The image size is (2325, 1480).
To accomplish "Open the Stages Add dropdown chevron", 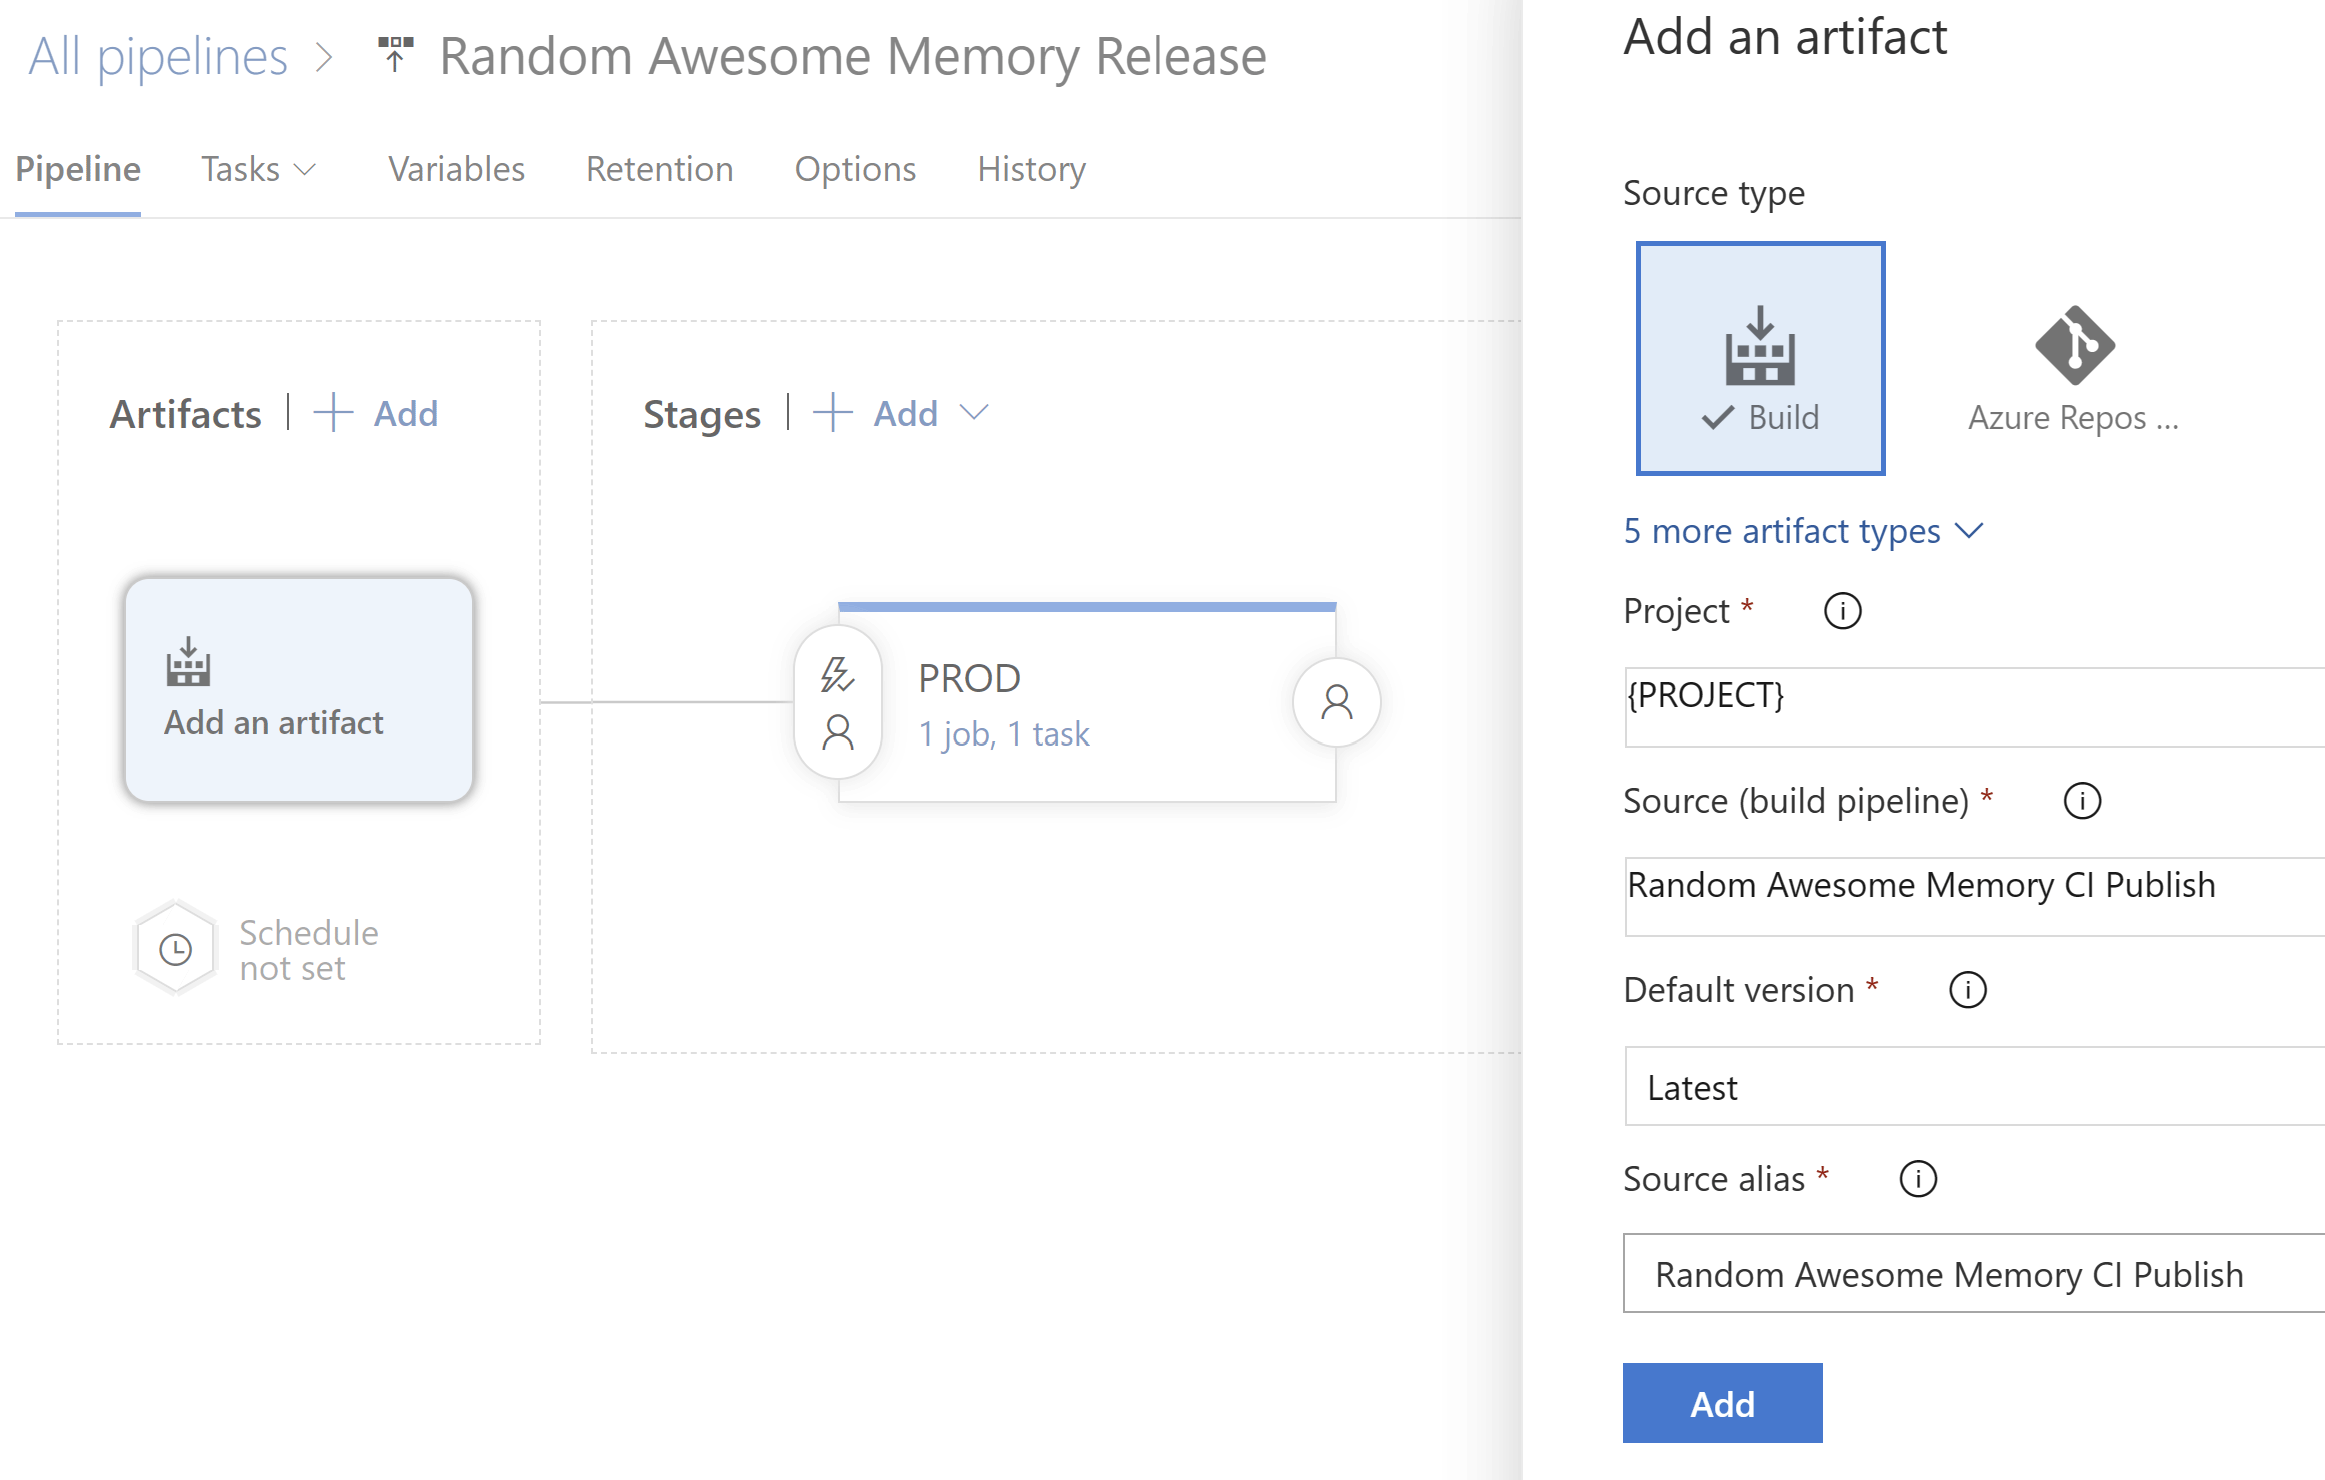I will [x=973, y=413].
